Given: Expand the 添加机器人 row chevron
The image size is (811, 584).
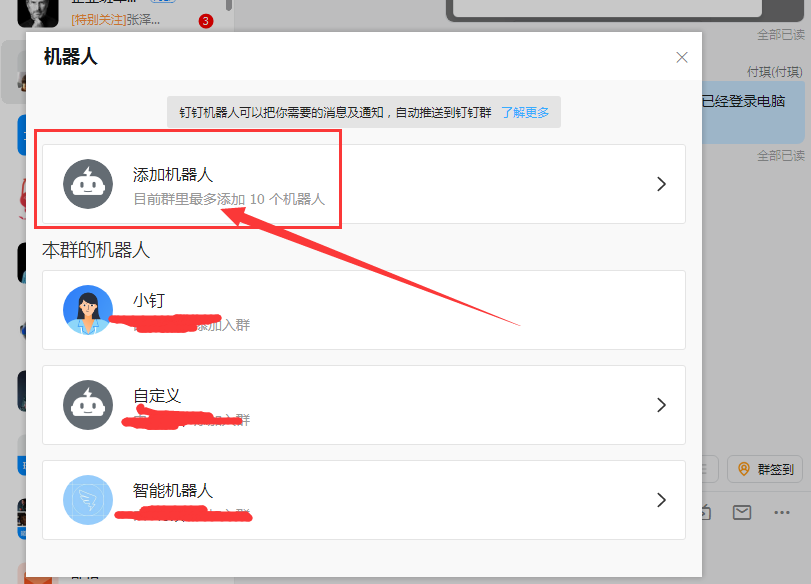Looking at the screenshot, I should click(661, 184).
